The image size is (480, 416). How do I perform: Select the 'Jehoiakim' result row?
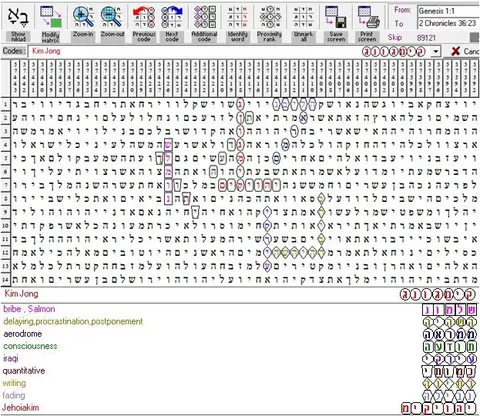(x=240, y=408)
